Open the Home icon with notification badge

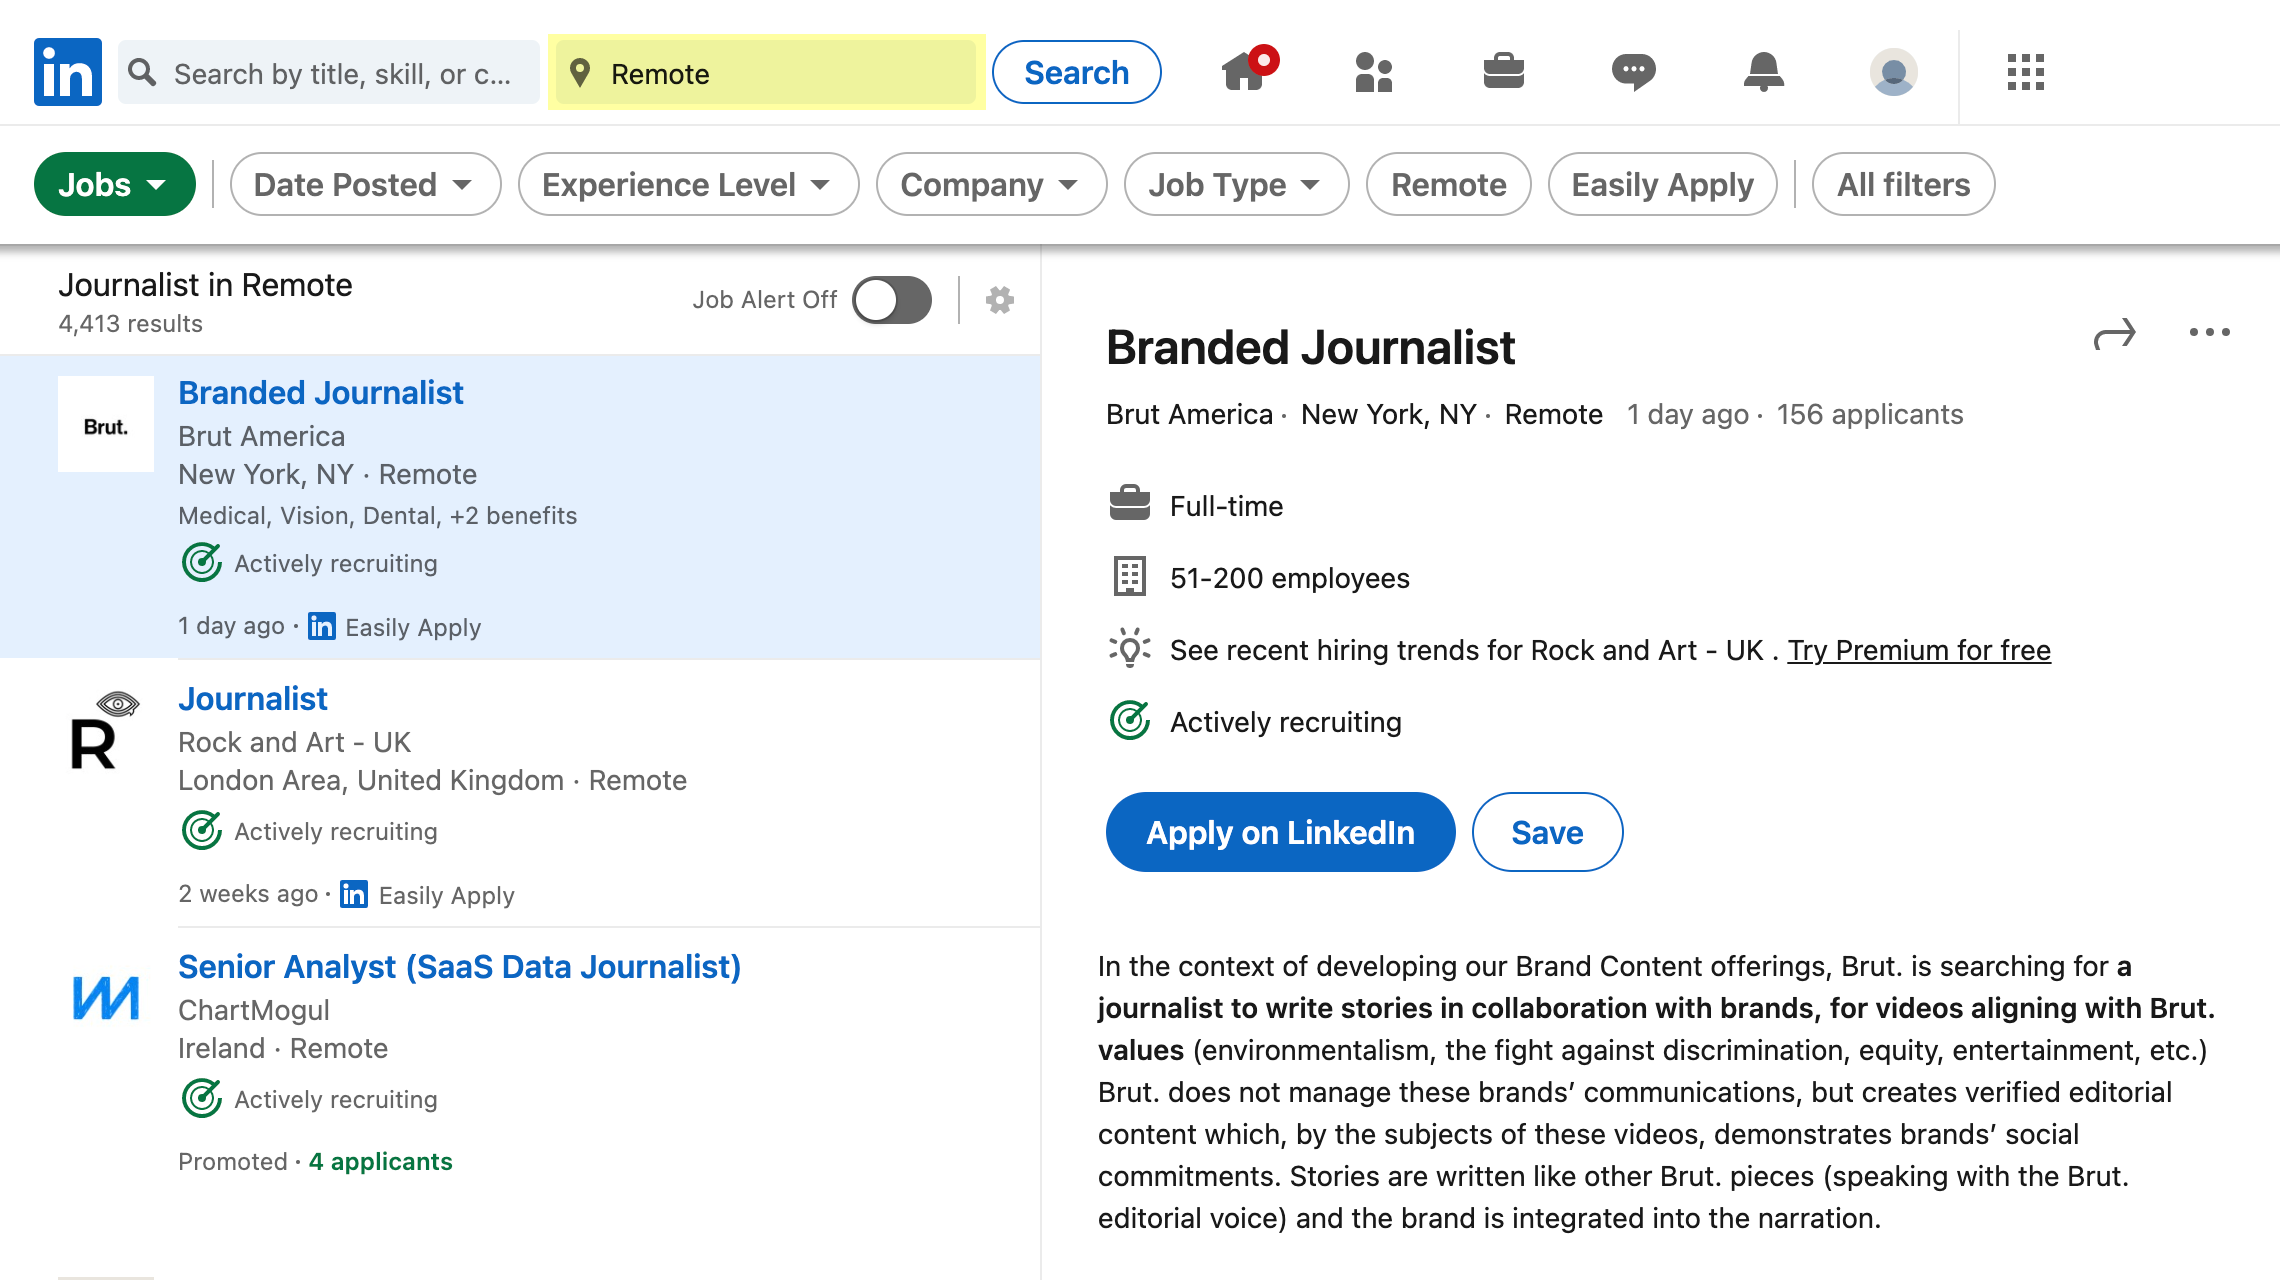(x=1249, y=71)
